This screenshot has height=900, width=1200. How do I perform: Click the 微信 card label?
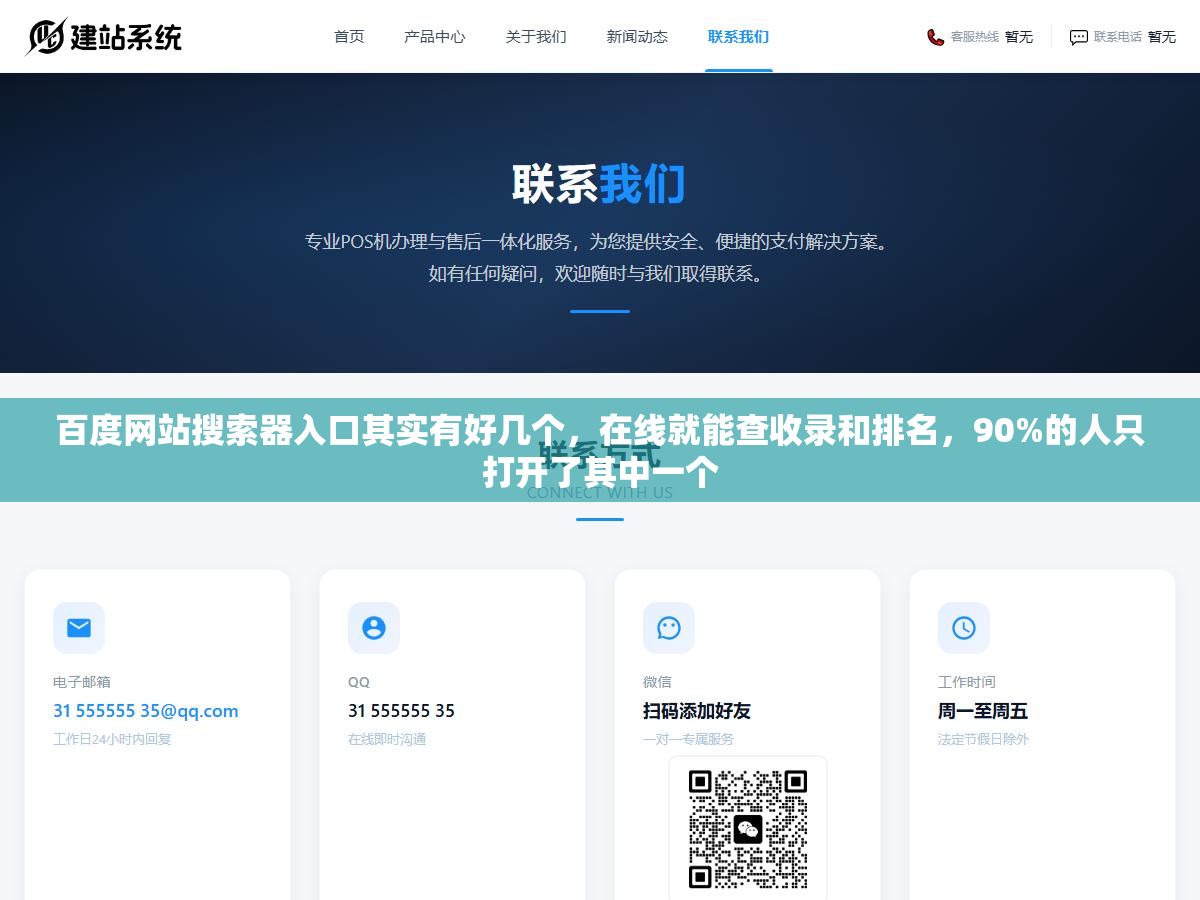tap(657, 682)
